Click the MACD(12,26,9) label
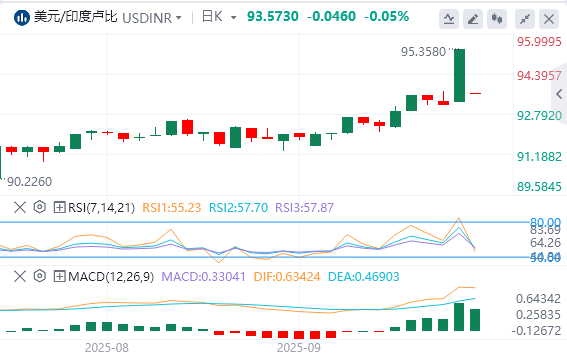 [111, 277]
